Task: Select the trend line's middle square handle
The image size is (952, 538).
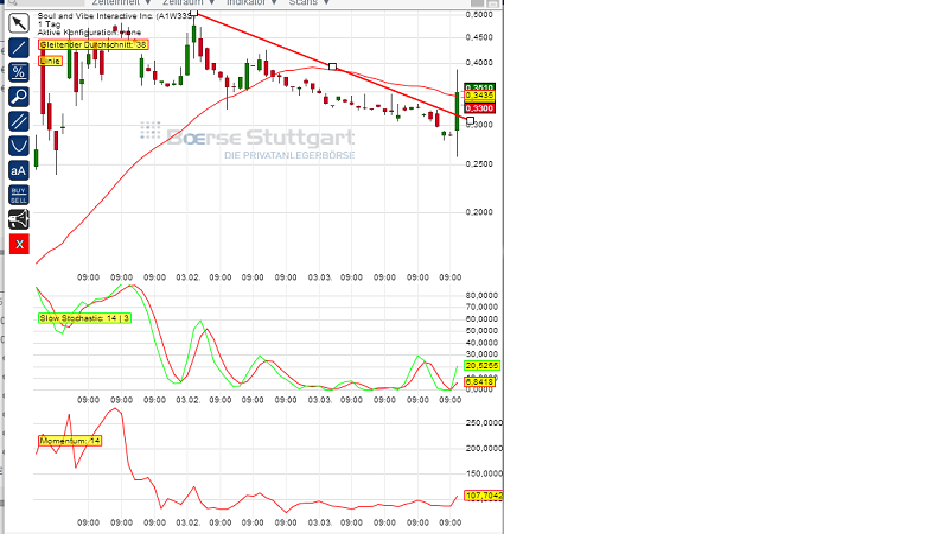Action: click(333, 67)
